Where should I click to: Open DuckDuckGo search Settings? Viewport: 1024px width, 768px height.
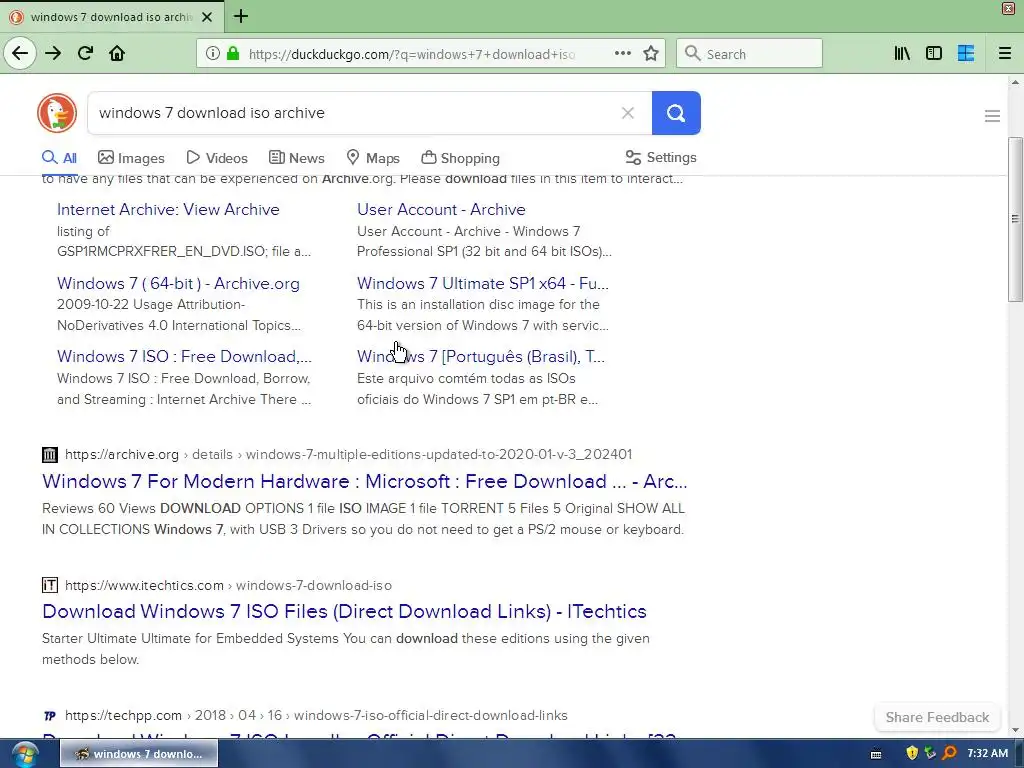(x=661, y=157)
